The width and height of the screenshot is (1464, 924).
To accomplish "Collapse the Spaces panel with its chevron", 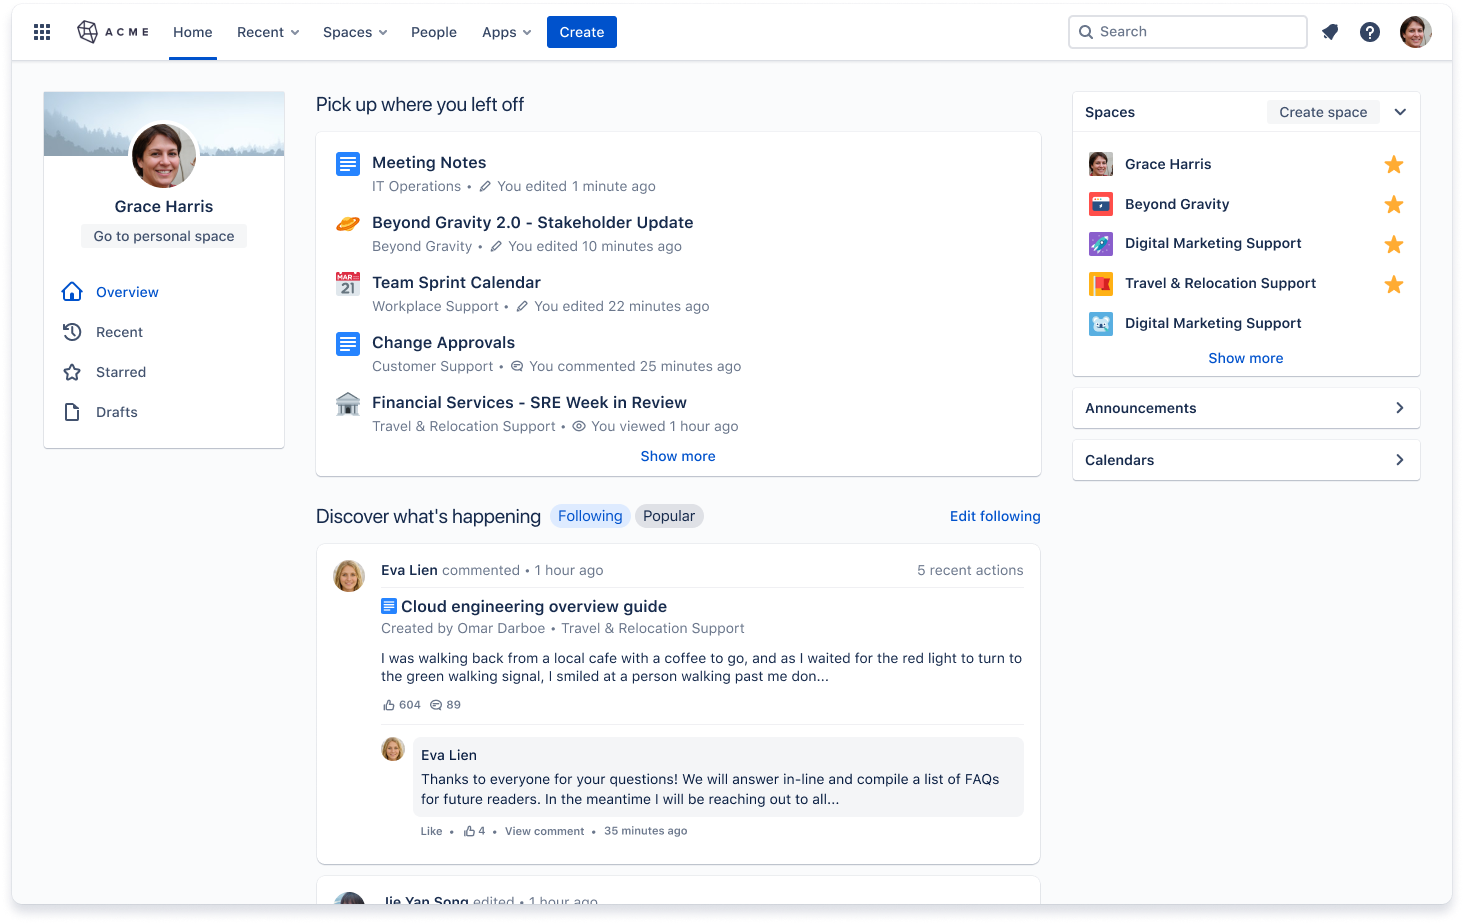I will tap(1400, 111).
